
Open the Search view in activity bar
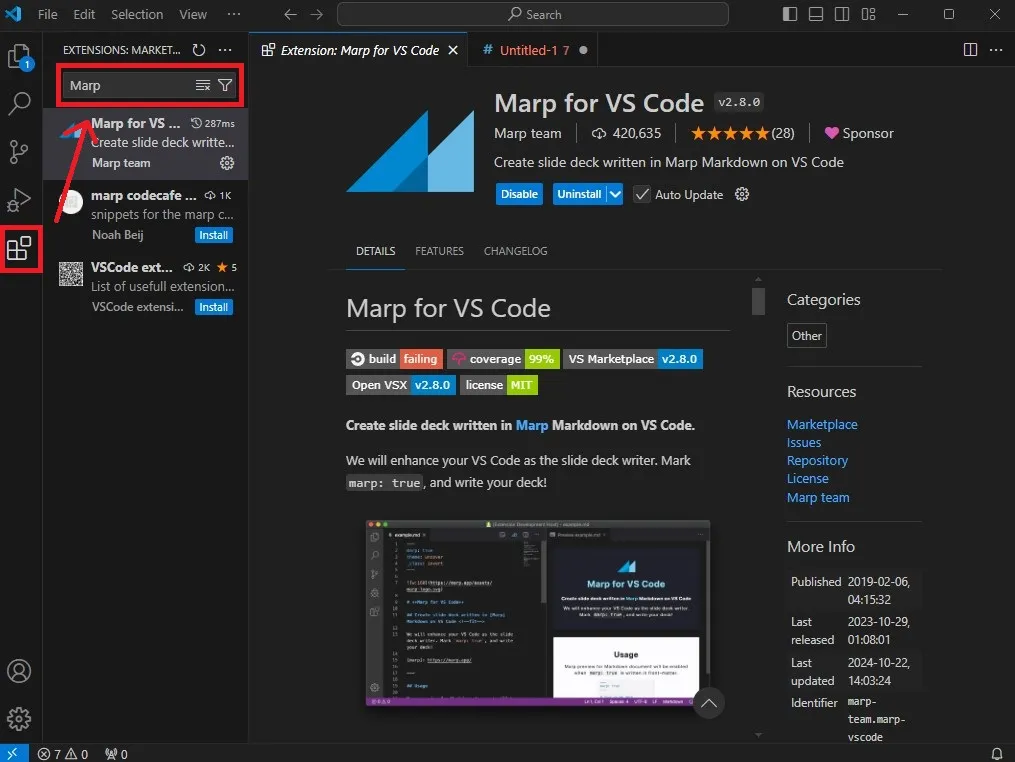click(x=19, y=104)
